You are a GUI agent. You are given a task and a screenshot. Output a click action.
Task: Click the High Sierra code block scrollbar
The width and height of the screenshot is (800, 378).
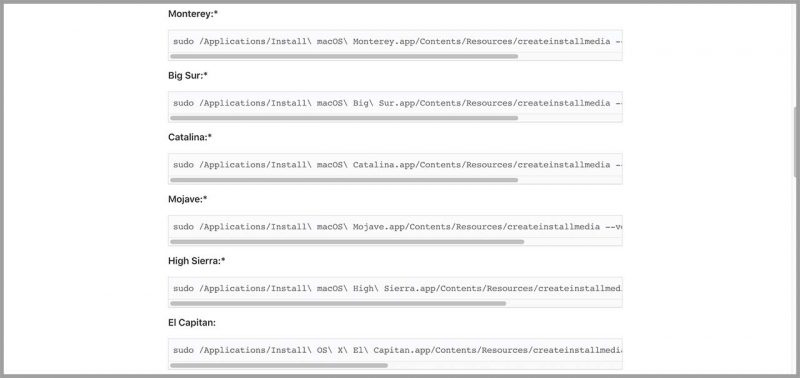click(338, 304)
